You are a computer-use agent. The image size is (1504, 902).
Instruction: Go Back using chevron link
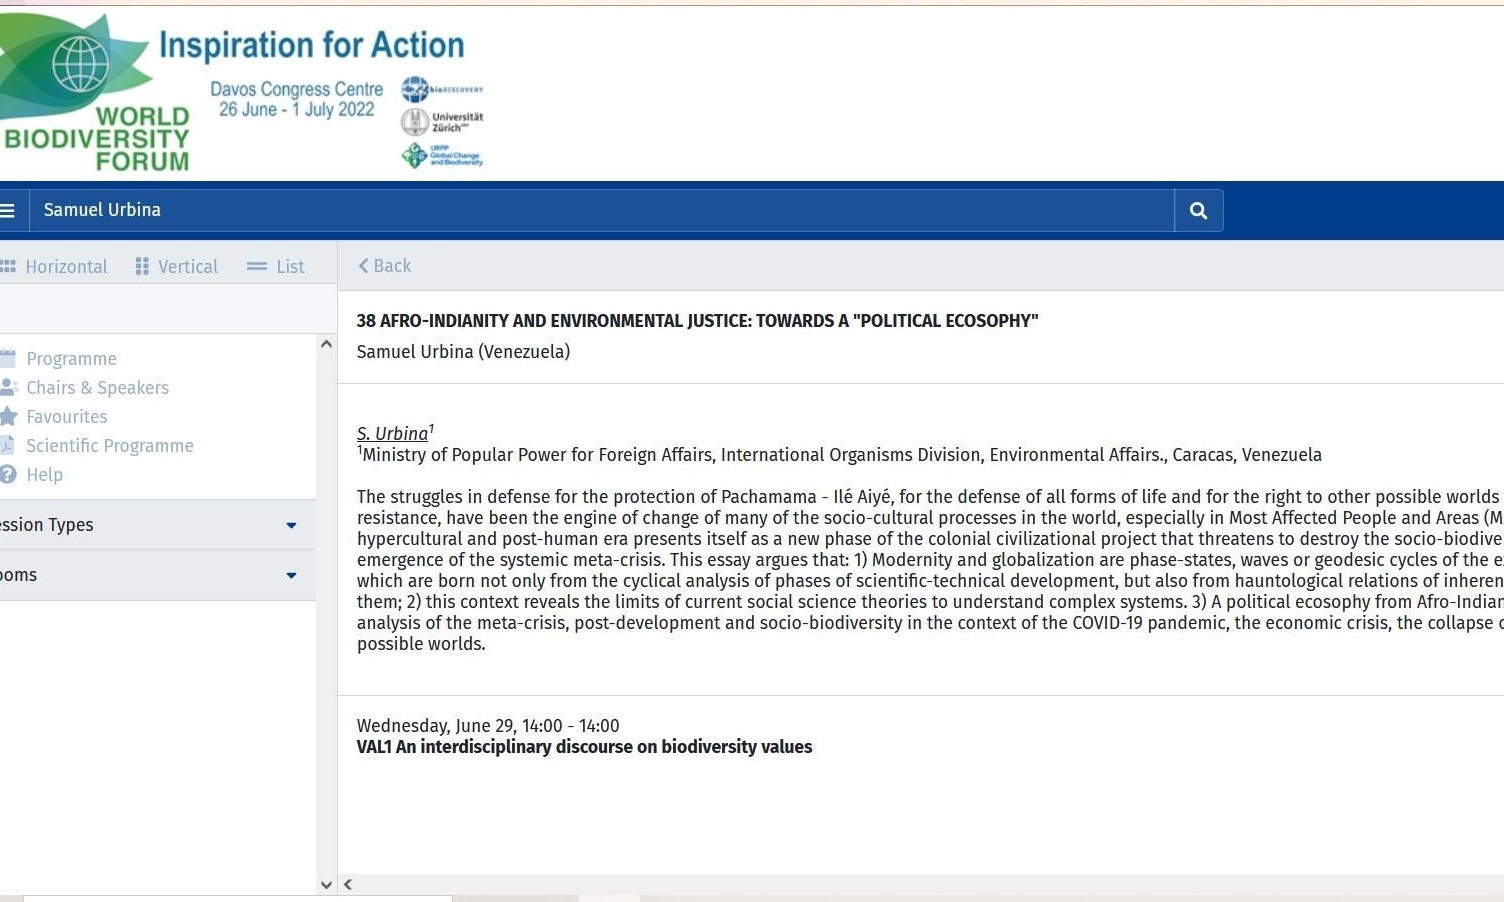[x=385, y=266]
